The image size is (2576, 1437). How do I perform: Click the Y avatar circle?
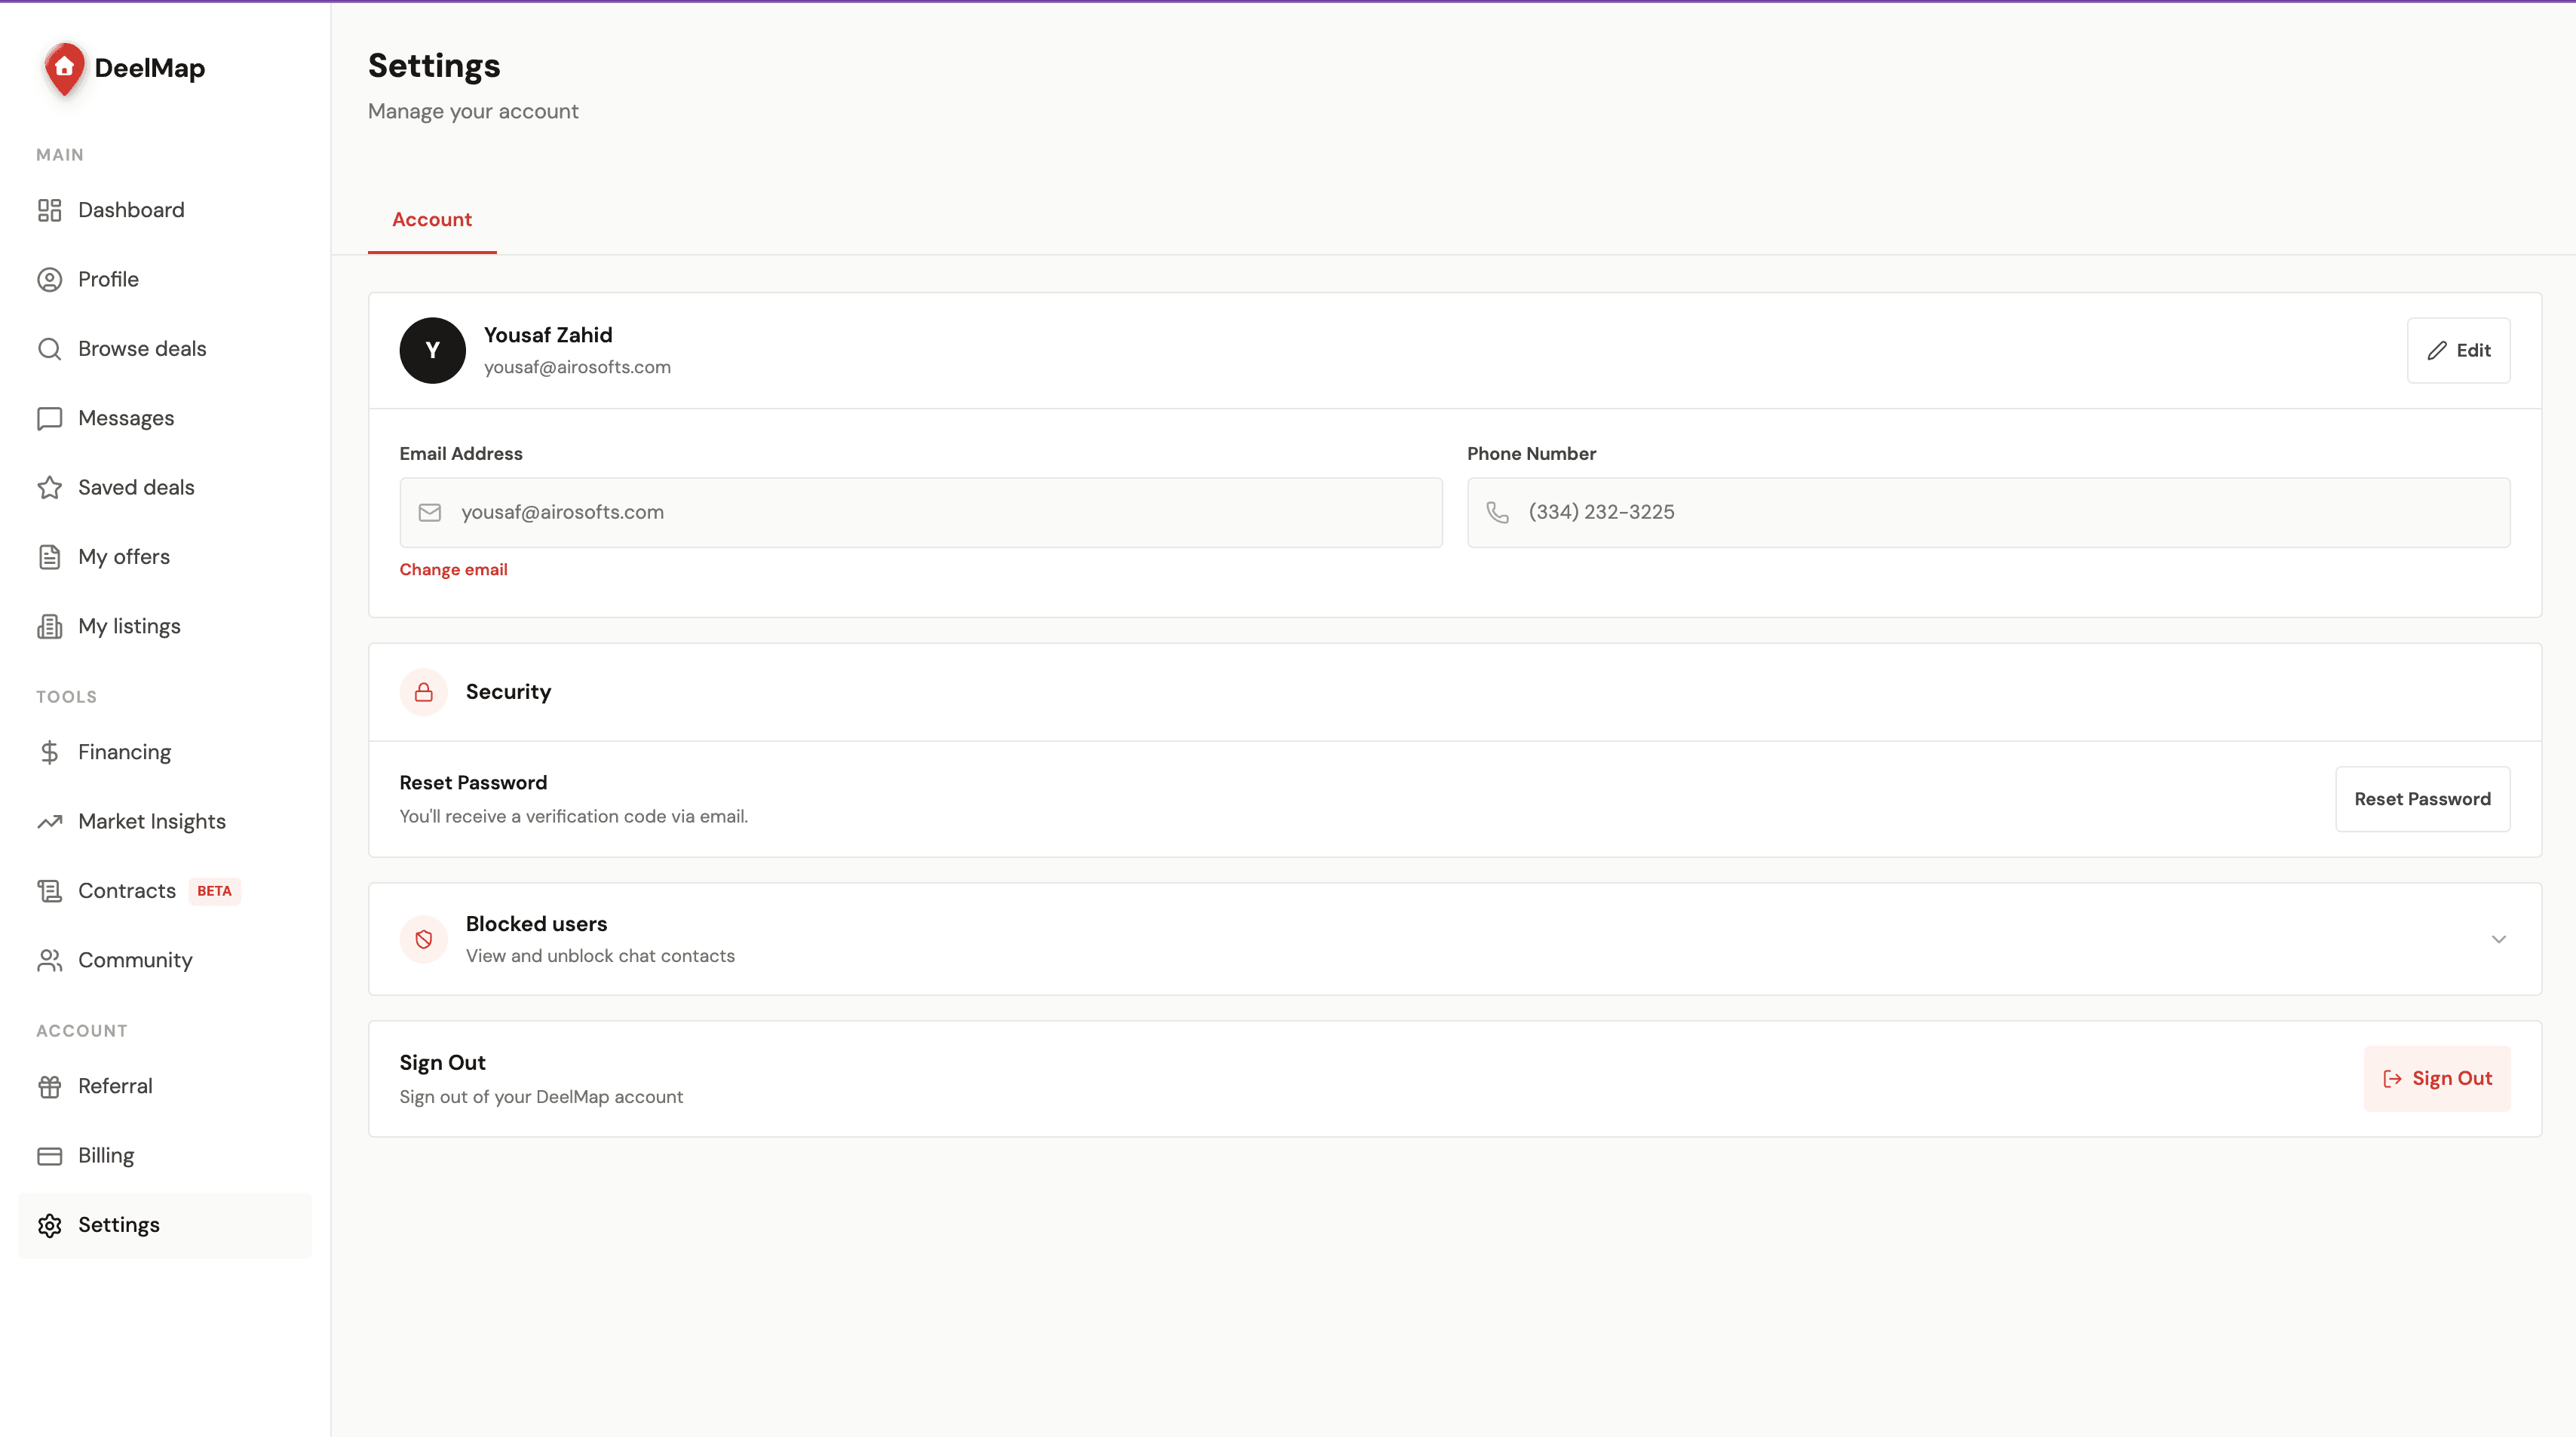click(x=433, y=350)
